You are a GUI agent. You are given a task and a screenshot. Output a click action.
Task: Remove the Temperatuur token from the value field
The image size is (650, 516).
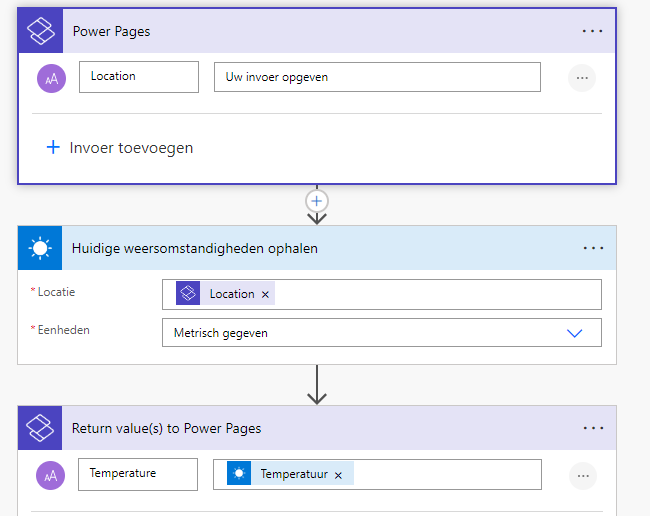(338, 475)
